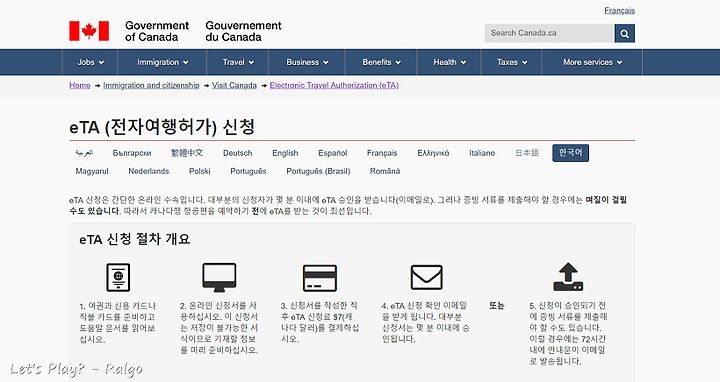Screen dimensions: 720x382
Task: Open Immigration and citizenship breadcrumb
Action: pos(151,85)
